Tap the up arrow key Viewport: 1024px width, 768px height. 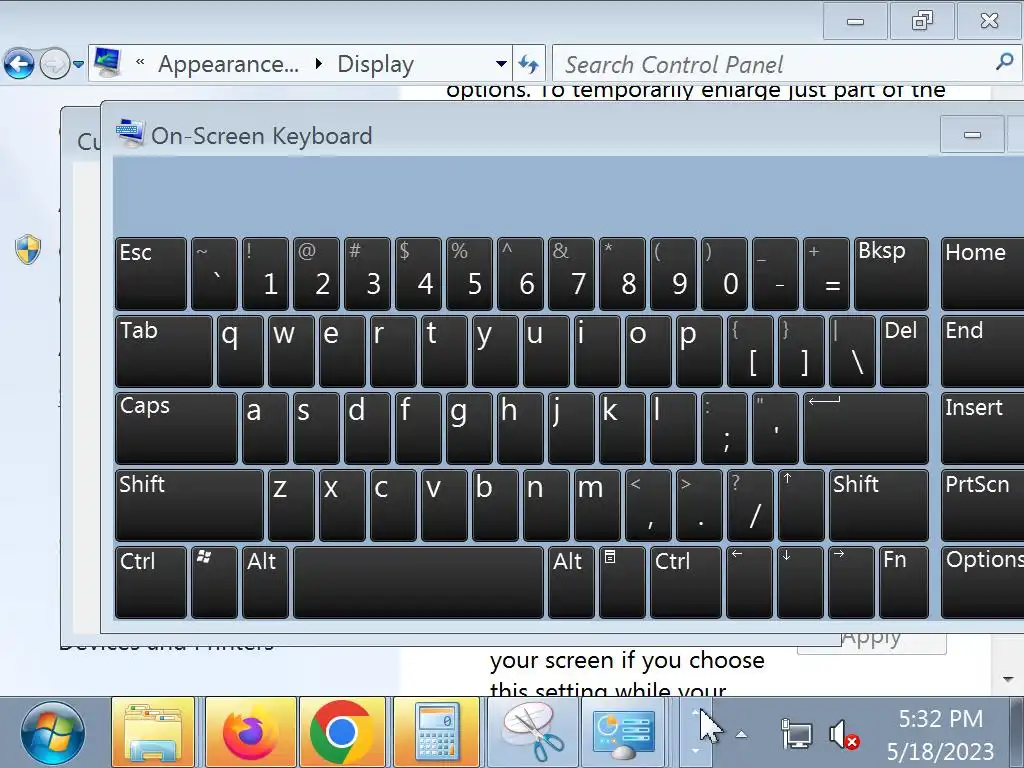pyautogui.click(x=801, y=505)
